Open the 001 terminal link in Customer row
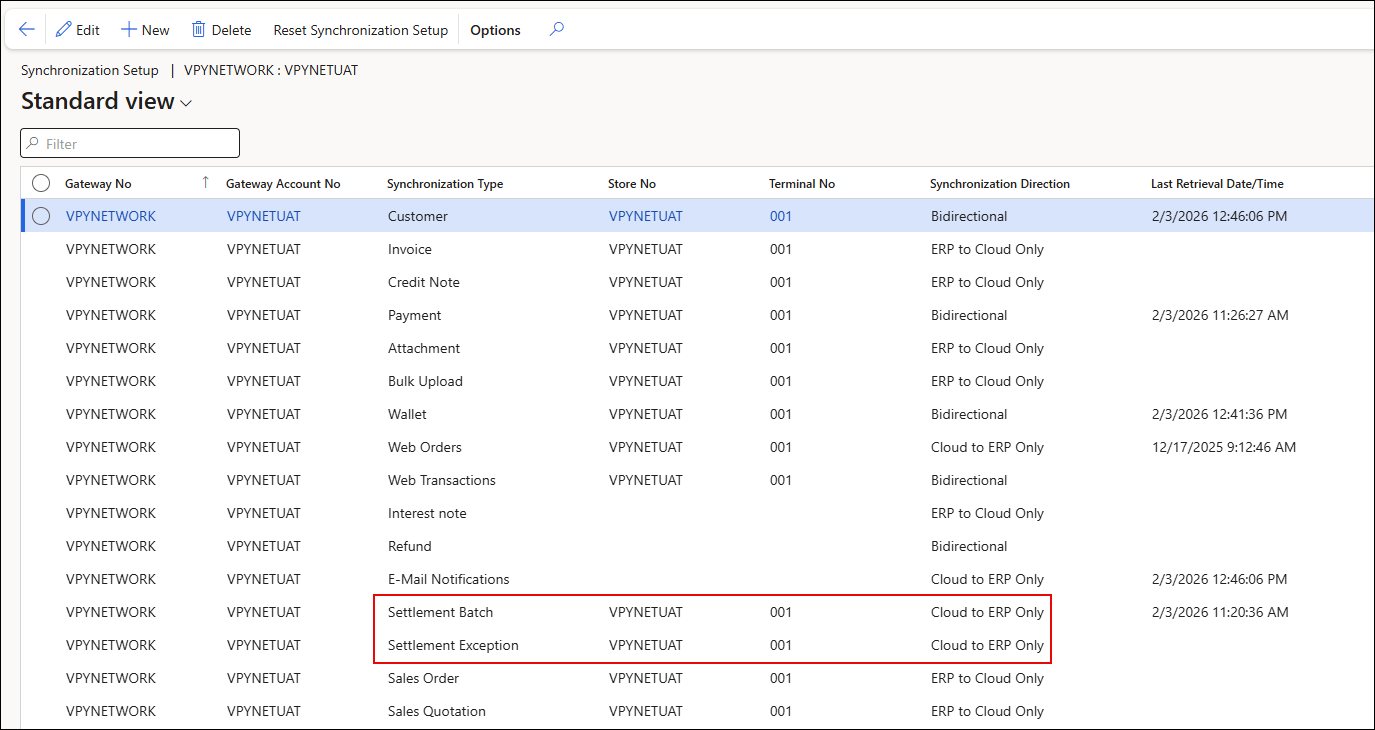 781,216
